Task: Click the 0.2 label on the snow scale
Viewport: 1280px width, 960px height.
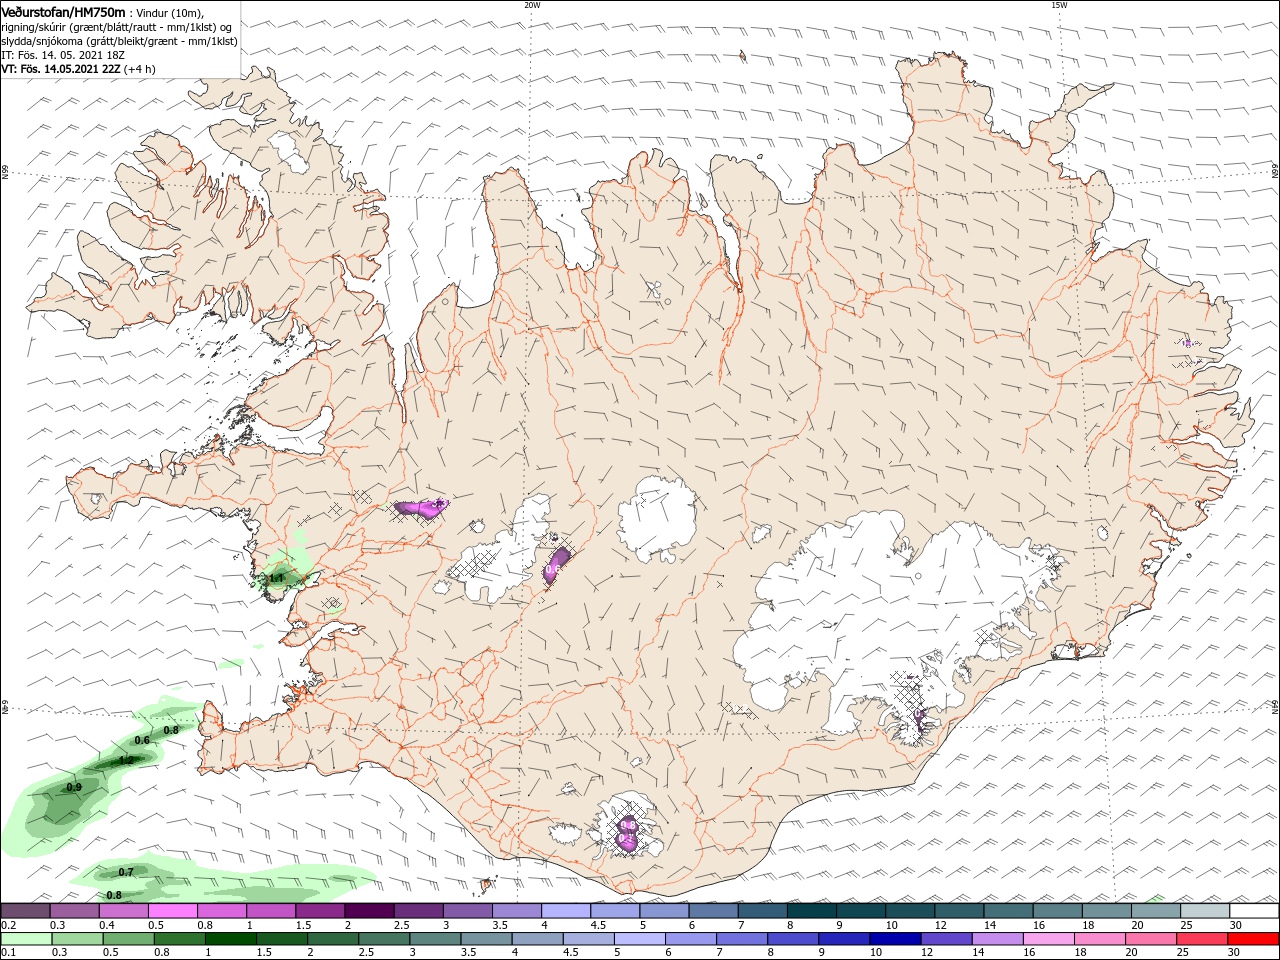Action: coord(8,925)
